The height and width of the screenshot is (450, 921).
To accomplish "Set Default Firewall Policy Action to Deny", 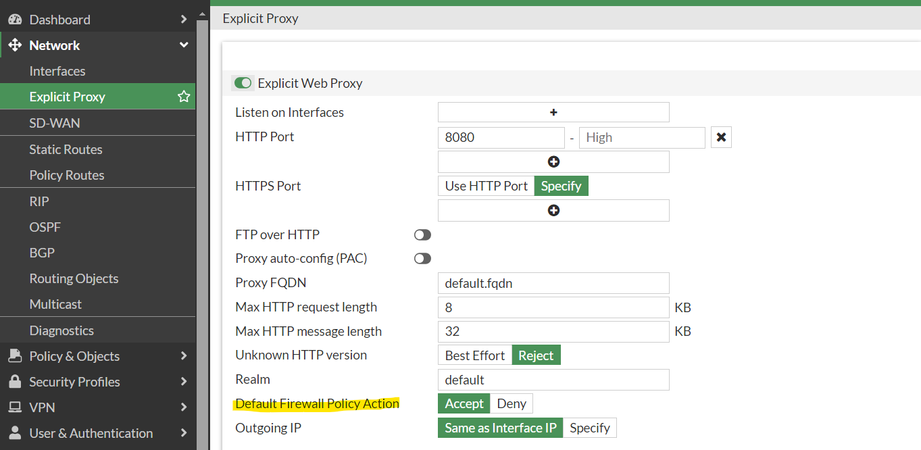I will coord(511,404).
